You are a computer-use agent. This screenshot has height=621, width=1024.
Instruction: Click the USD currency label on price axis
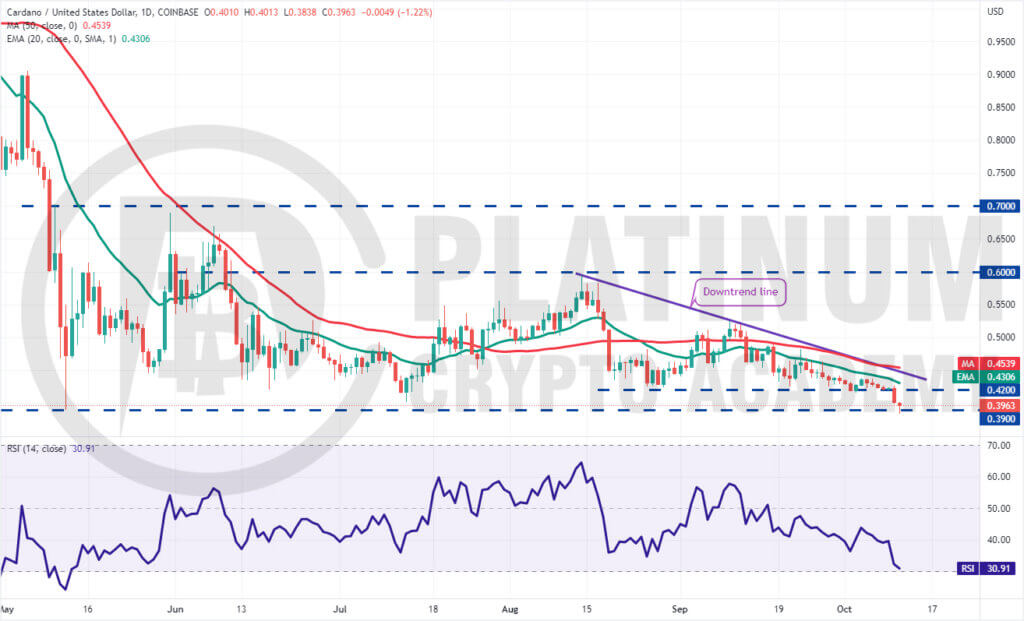point(995,12)
